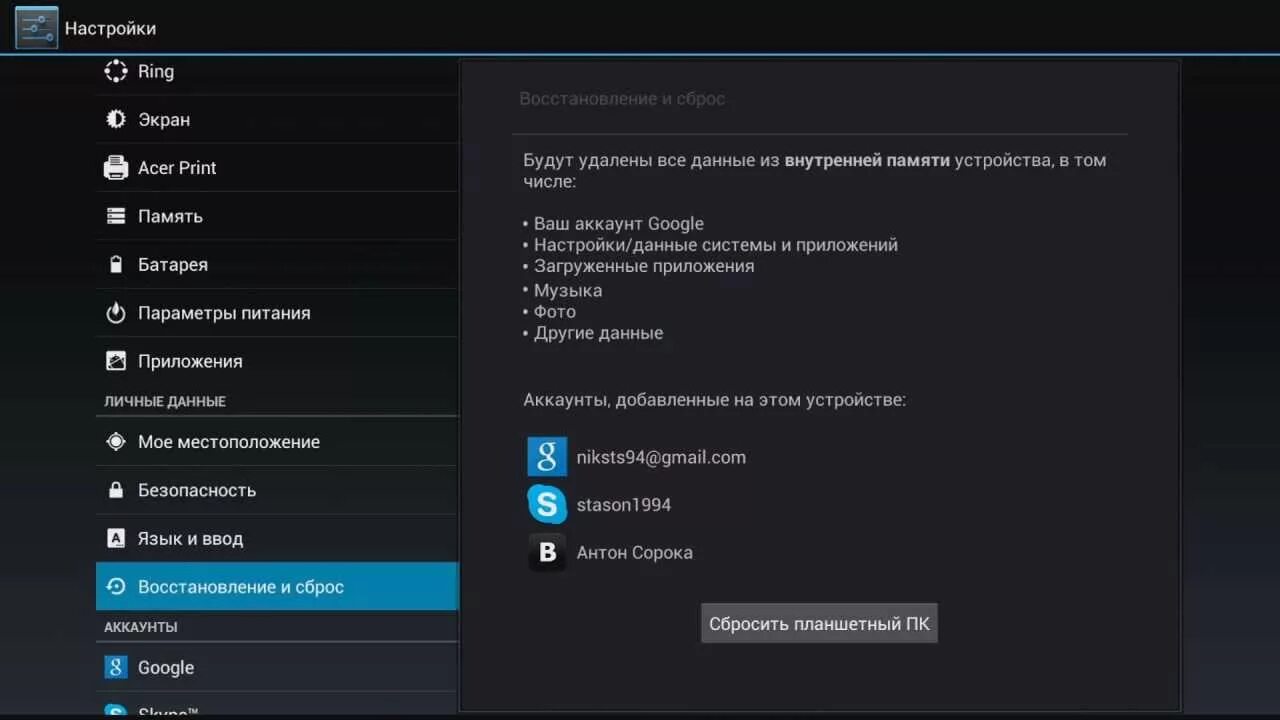Click the Skype icon beside stason1994
This screenshot has width=1280, height=720.
[x=547, y=504]
